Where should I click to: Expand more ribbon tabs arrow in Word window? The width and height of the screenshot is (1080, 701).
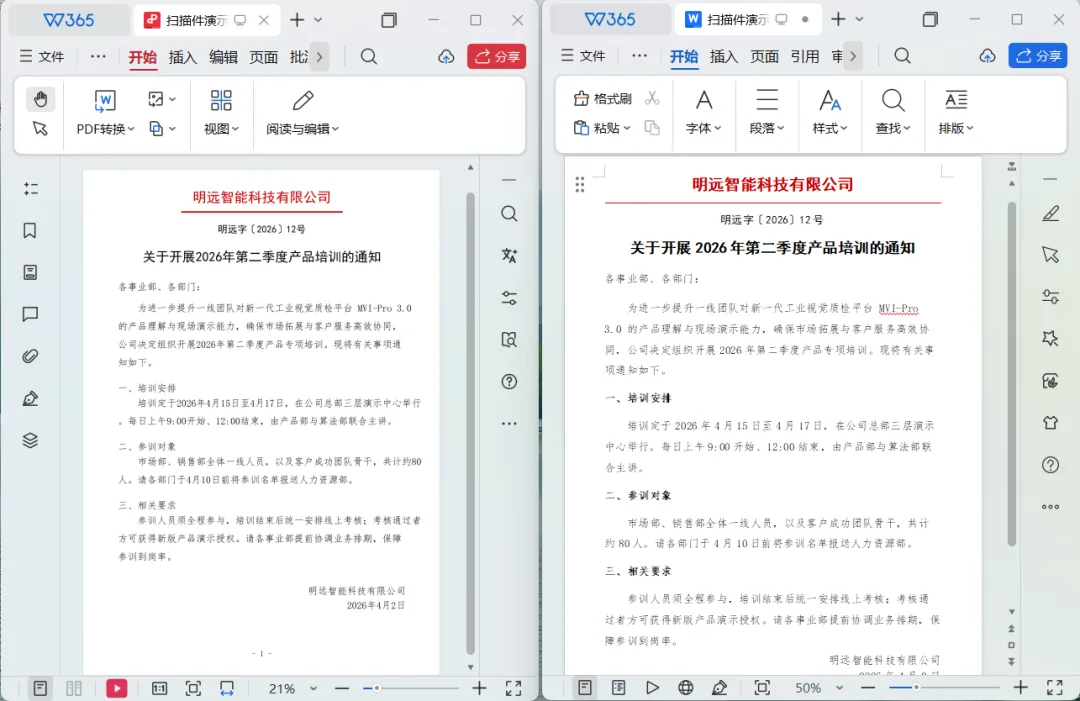click(x=853, y=56)
